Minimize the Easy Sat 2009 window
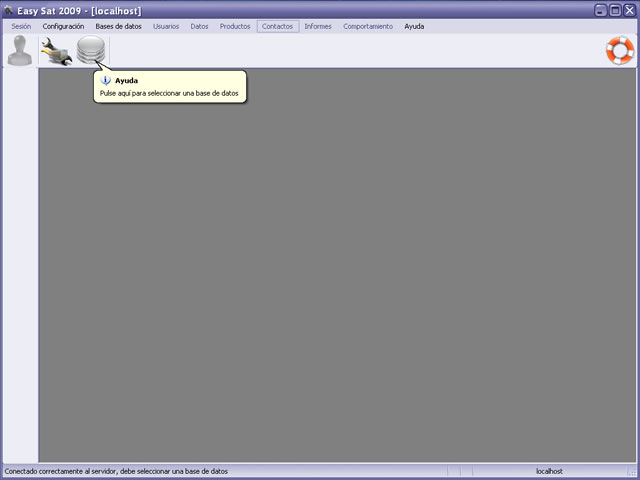The height and width of the screenshot is (480, 640). 600,10
